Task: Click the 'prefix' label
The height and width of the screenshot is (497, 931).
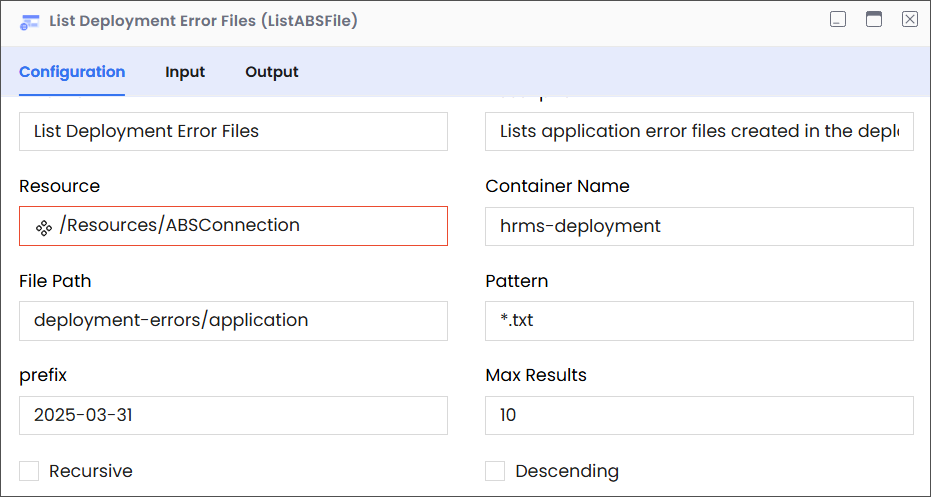Action: pos(43,376)
